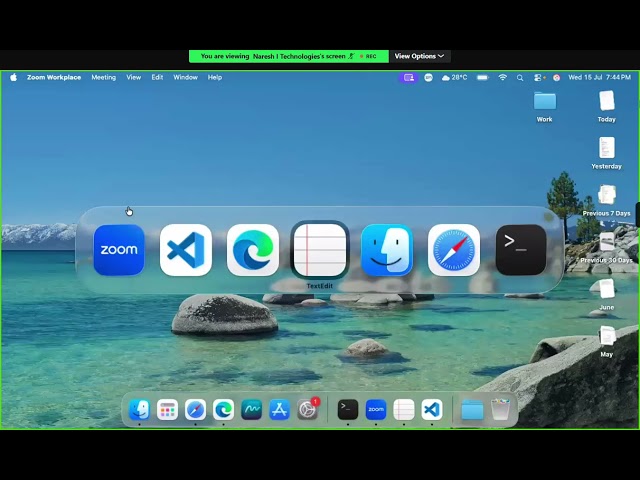This screenshot has width=640, height=480.
Task: Select Zoom in the app switcher
Action: 119,250
